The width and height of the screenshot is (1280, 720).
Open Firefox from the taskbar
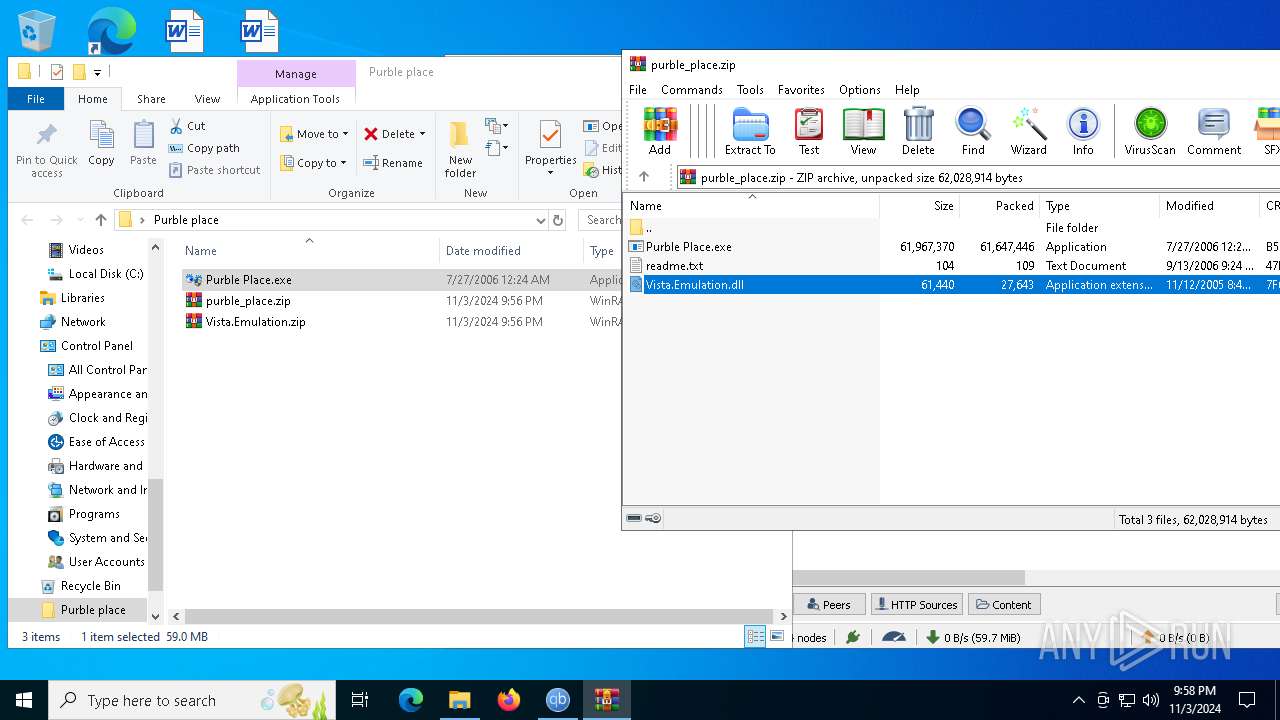(x=509, y=700)
